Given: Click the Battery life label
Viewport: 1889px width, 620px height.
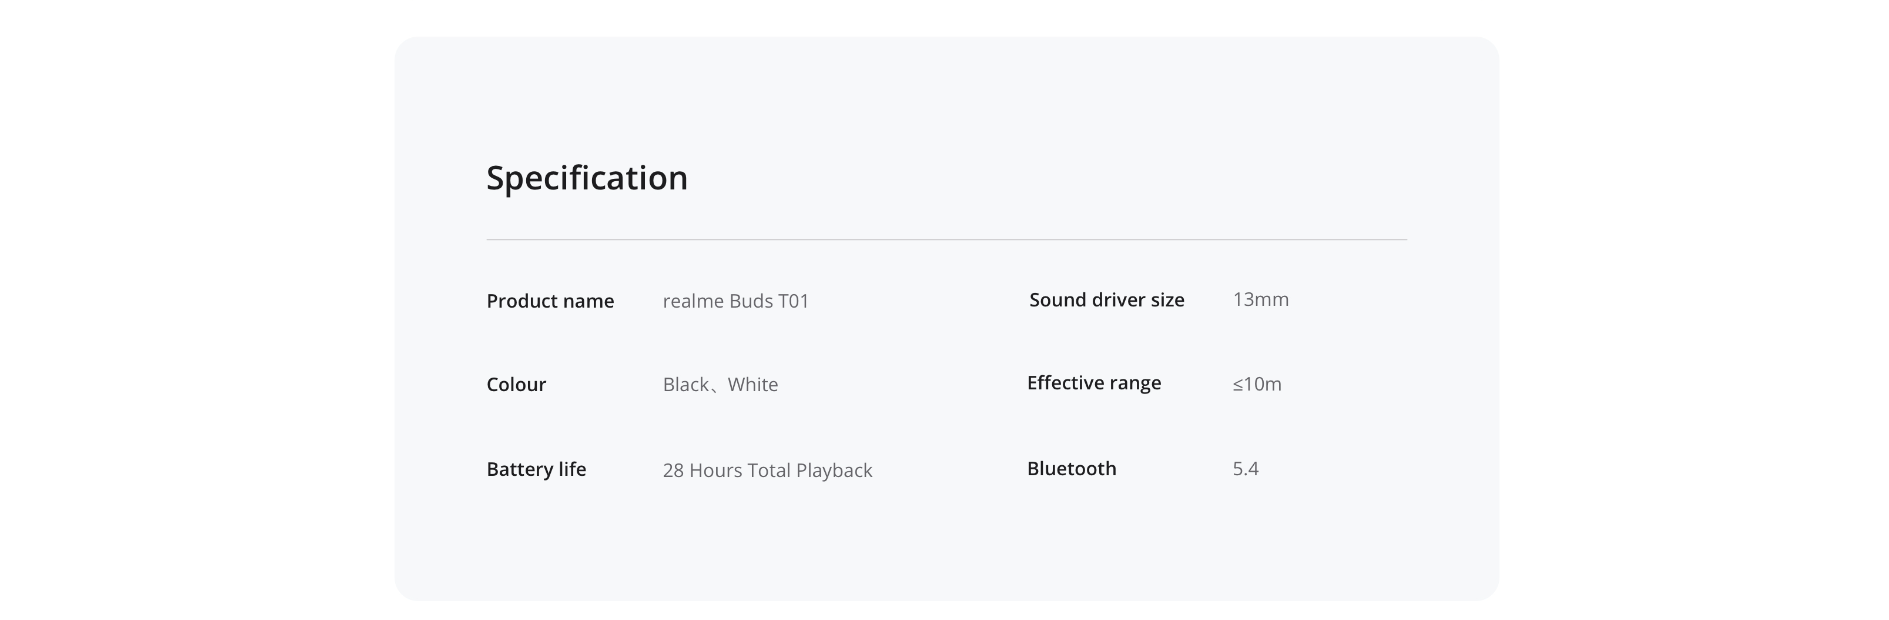Looking at the screenshot, I should tap(536, 470).
